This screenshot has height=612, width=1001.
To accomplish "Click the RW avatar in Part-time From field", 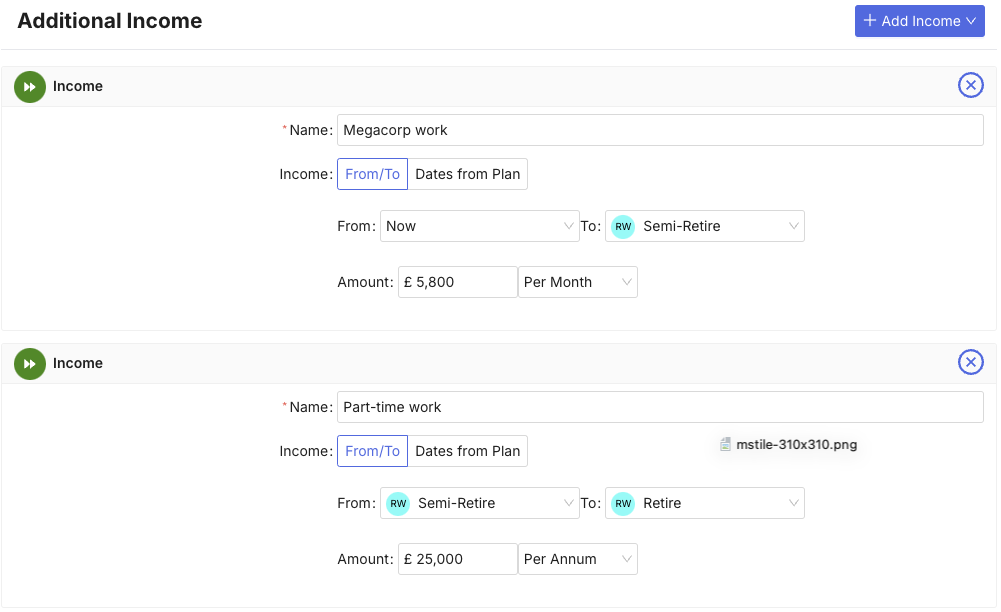I will click(x=398, y=504).
